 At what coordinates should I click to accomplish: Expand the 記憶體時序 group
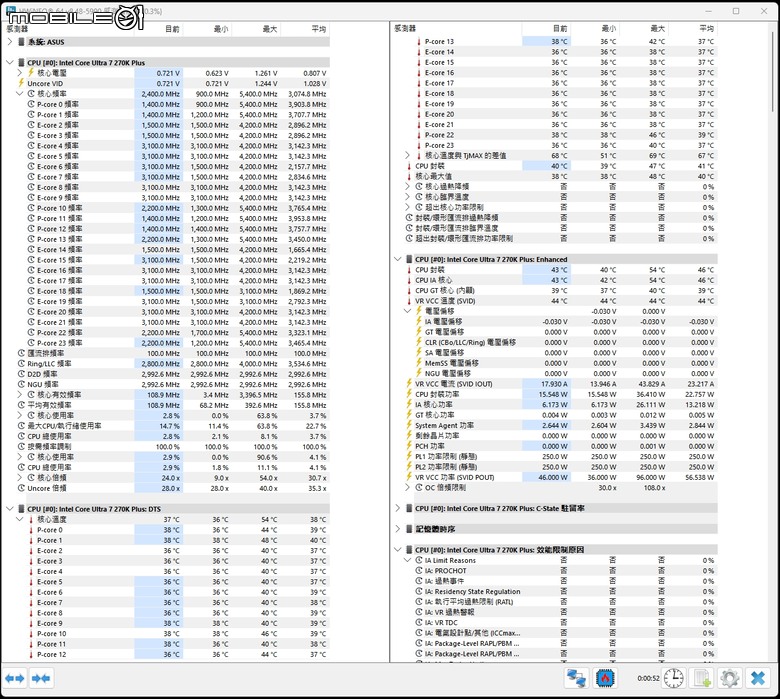pyautogui.click(x=397, y=529)
